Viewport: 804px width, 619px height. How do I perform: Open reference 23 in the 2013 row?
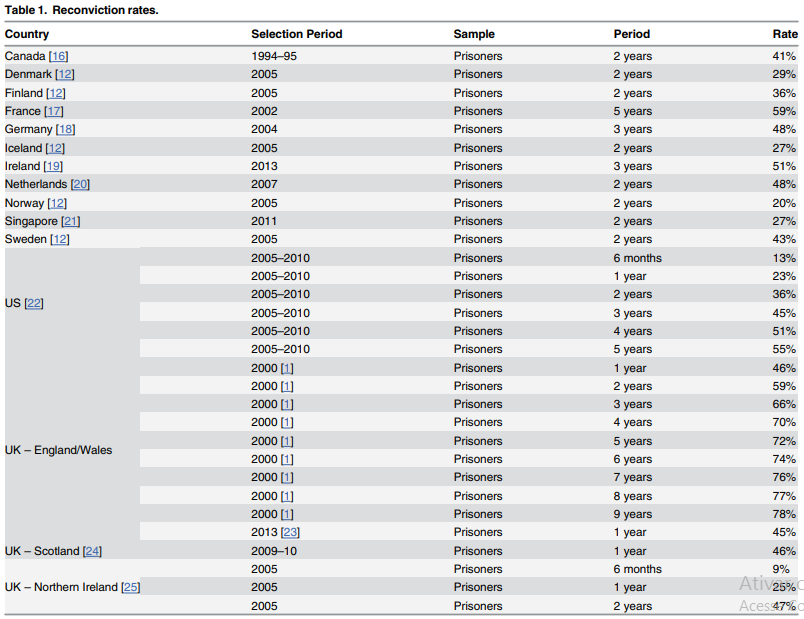point(291,532)
